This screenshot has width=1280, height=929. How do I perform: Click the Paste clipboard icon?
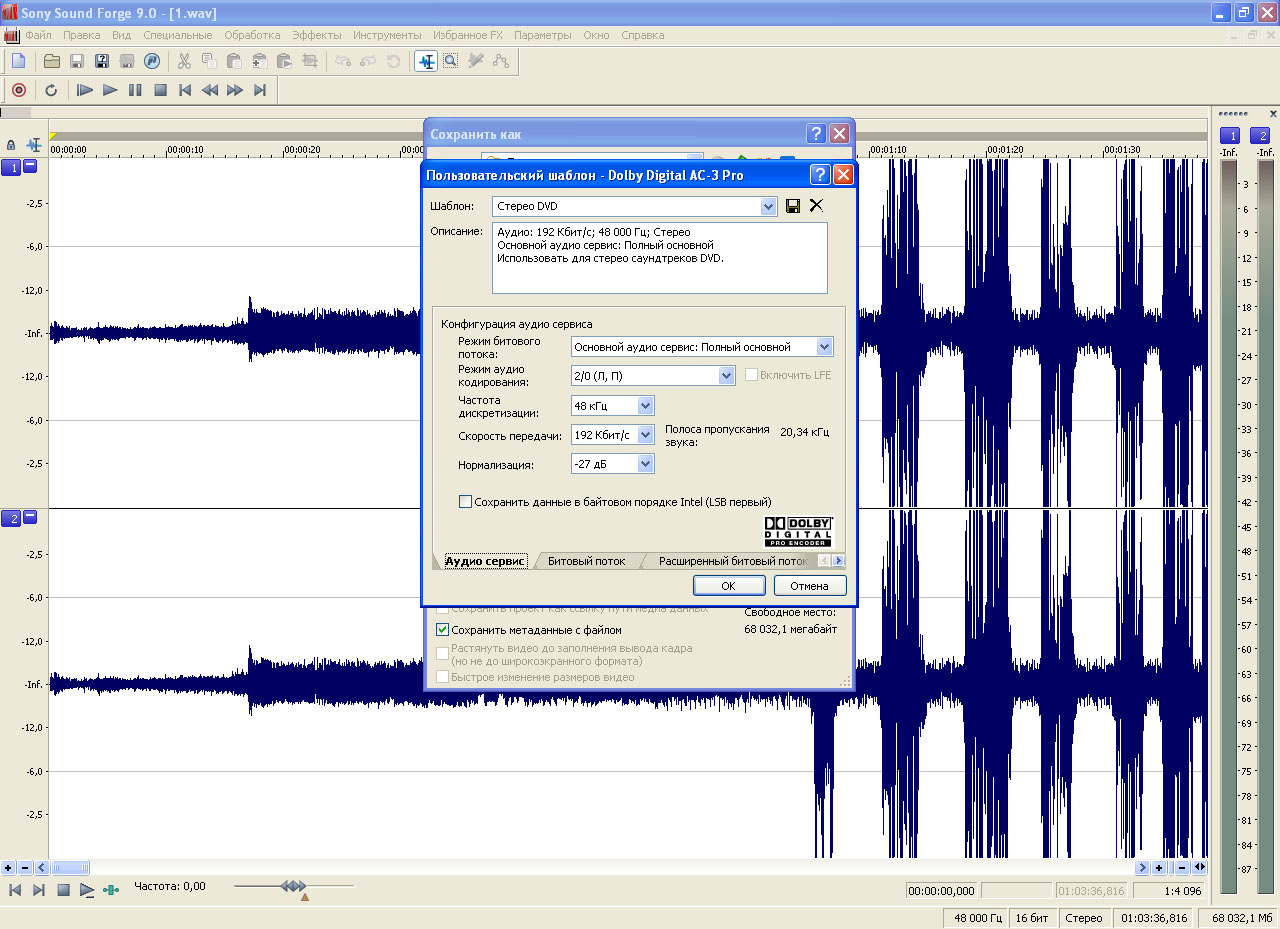[x=234, y=61]
